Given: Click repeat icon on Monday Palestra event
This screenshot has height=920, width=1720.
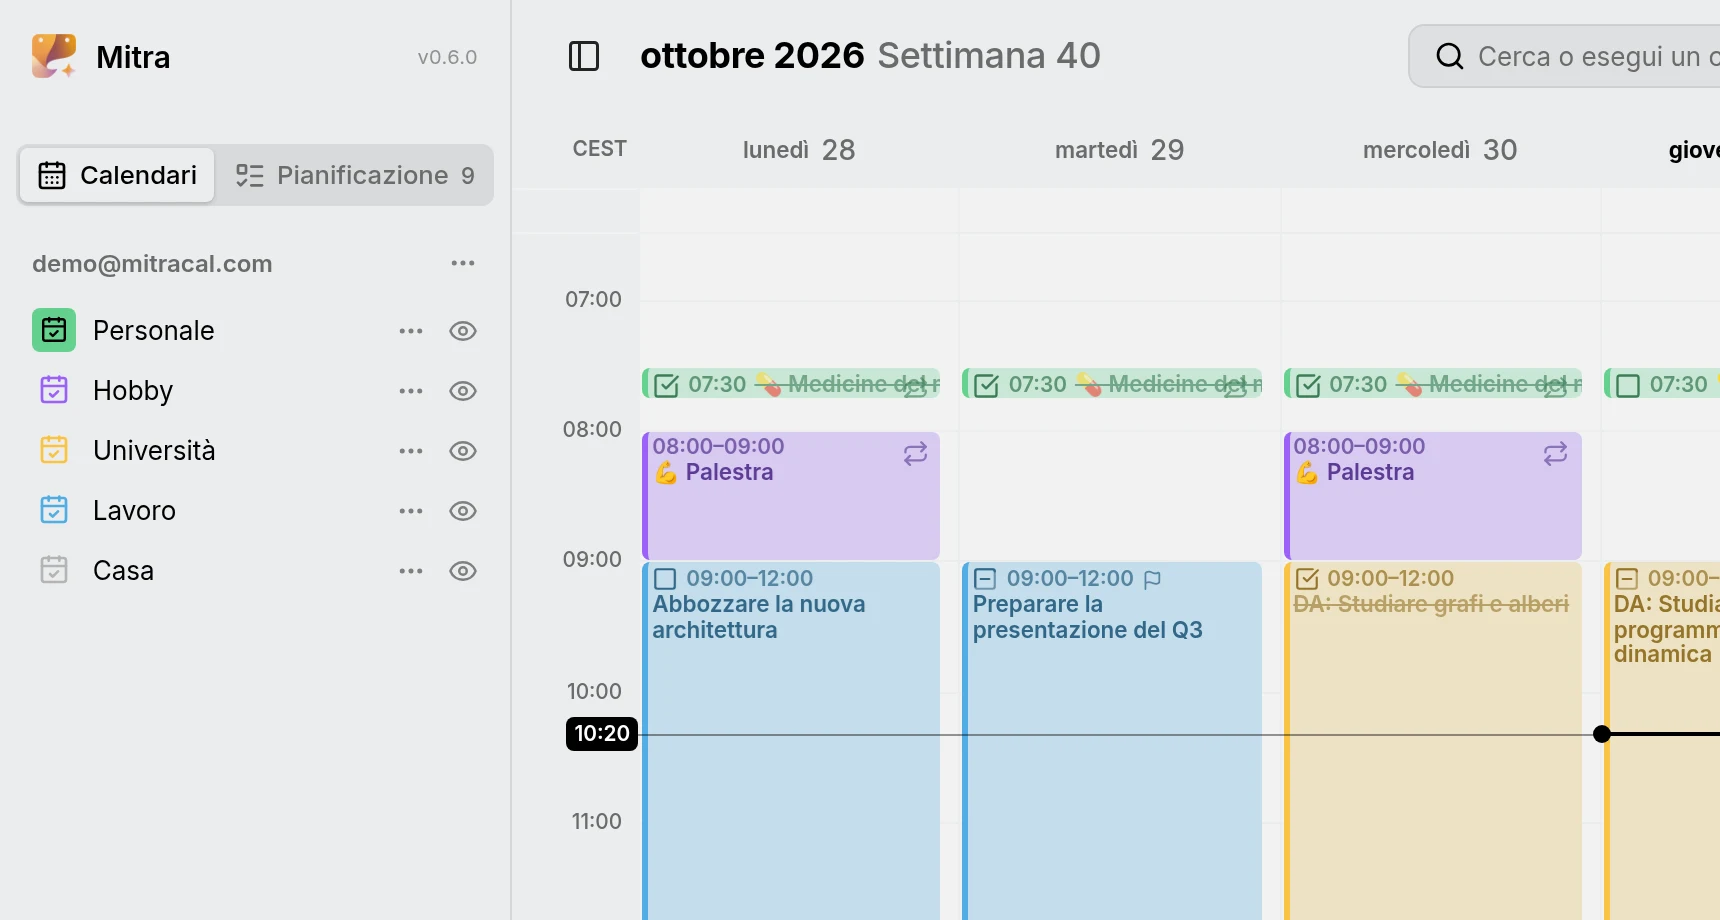Looking at the screenshot, I should click(x=915, y=454).
